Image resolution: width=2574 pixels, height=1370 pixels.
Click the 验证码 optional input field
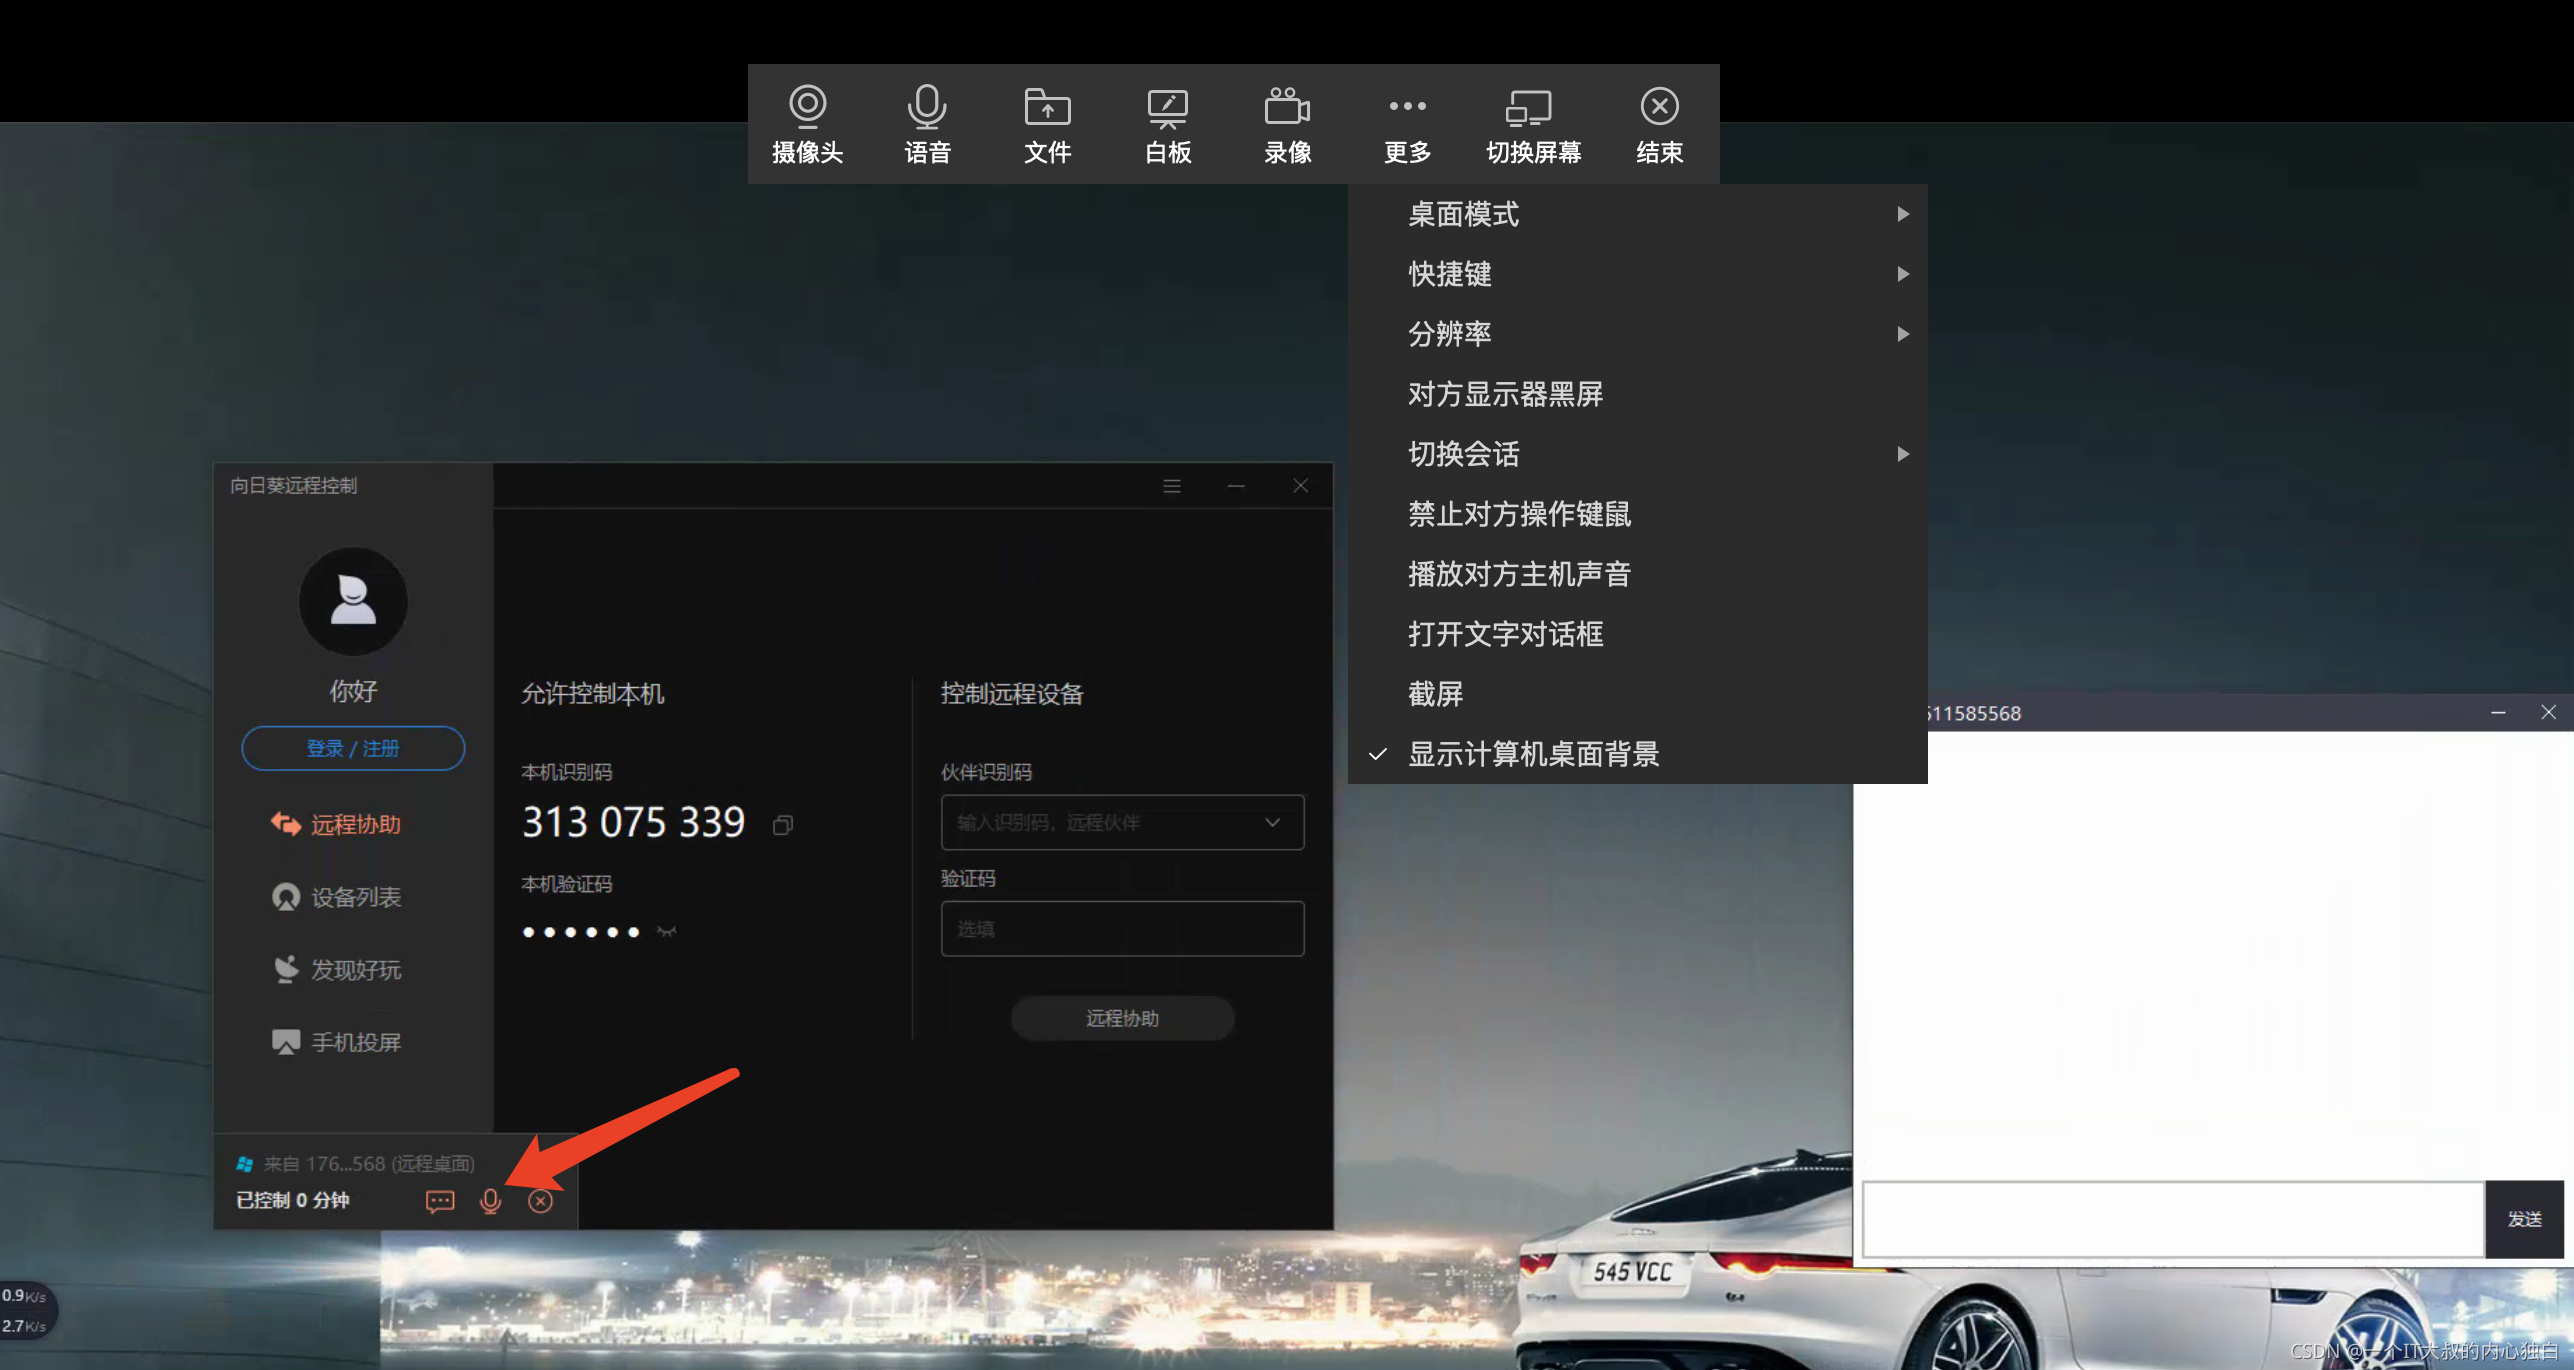[x=1121, y=929]
